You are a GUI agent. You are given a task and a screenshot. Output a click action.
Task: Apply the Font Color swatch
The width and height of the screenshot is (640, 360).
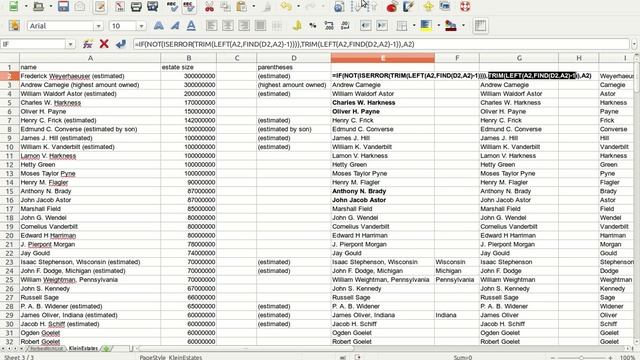tap(451, 26)
